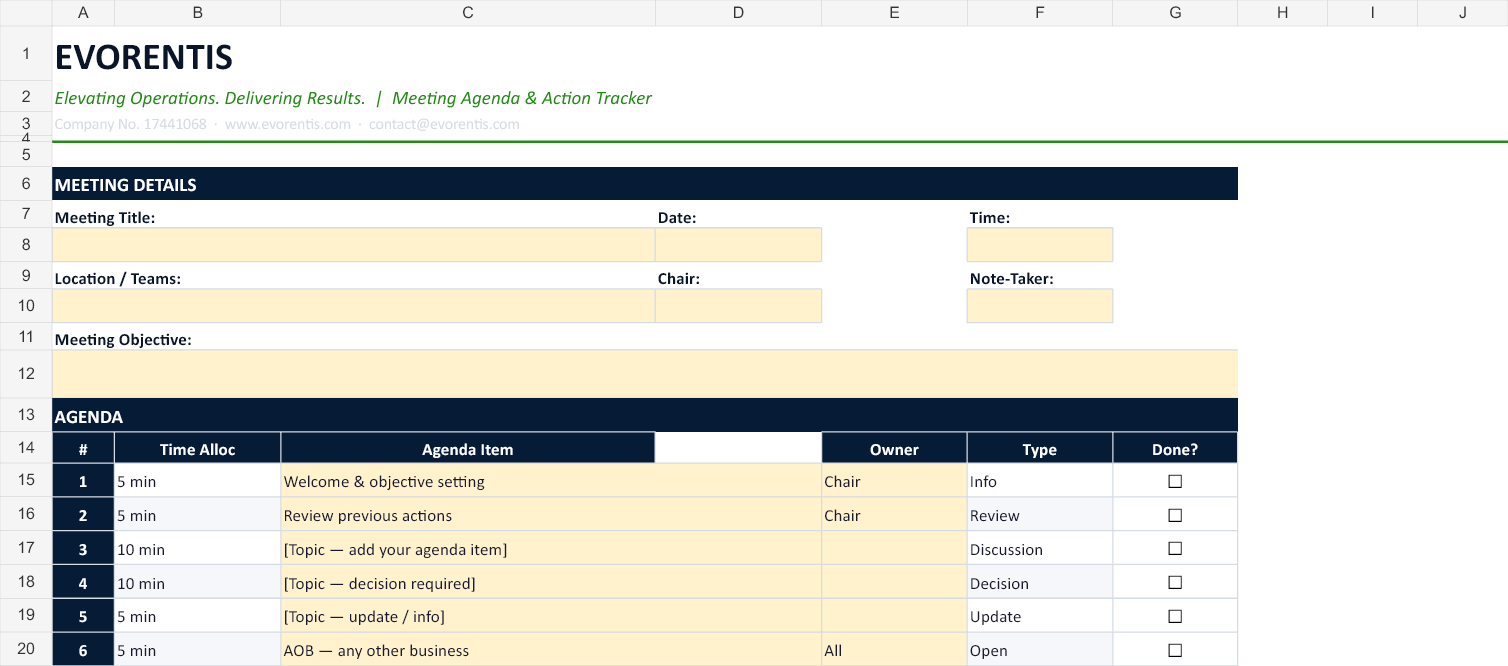Viewport: 1508px width, 666px height.
Task: Mark the Update row as done
Action: coord(1175,617)
